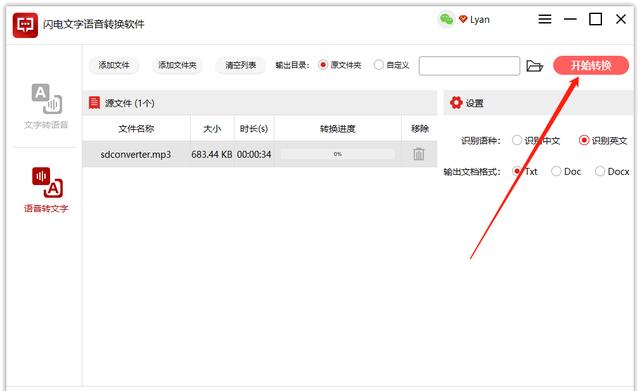Screen dimensions: 640x391
Task: Open the WeChat icon in title bar
Action: 446,19
